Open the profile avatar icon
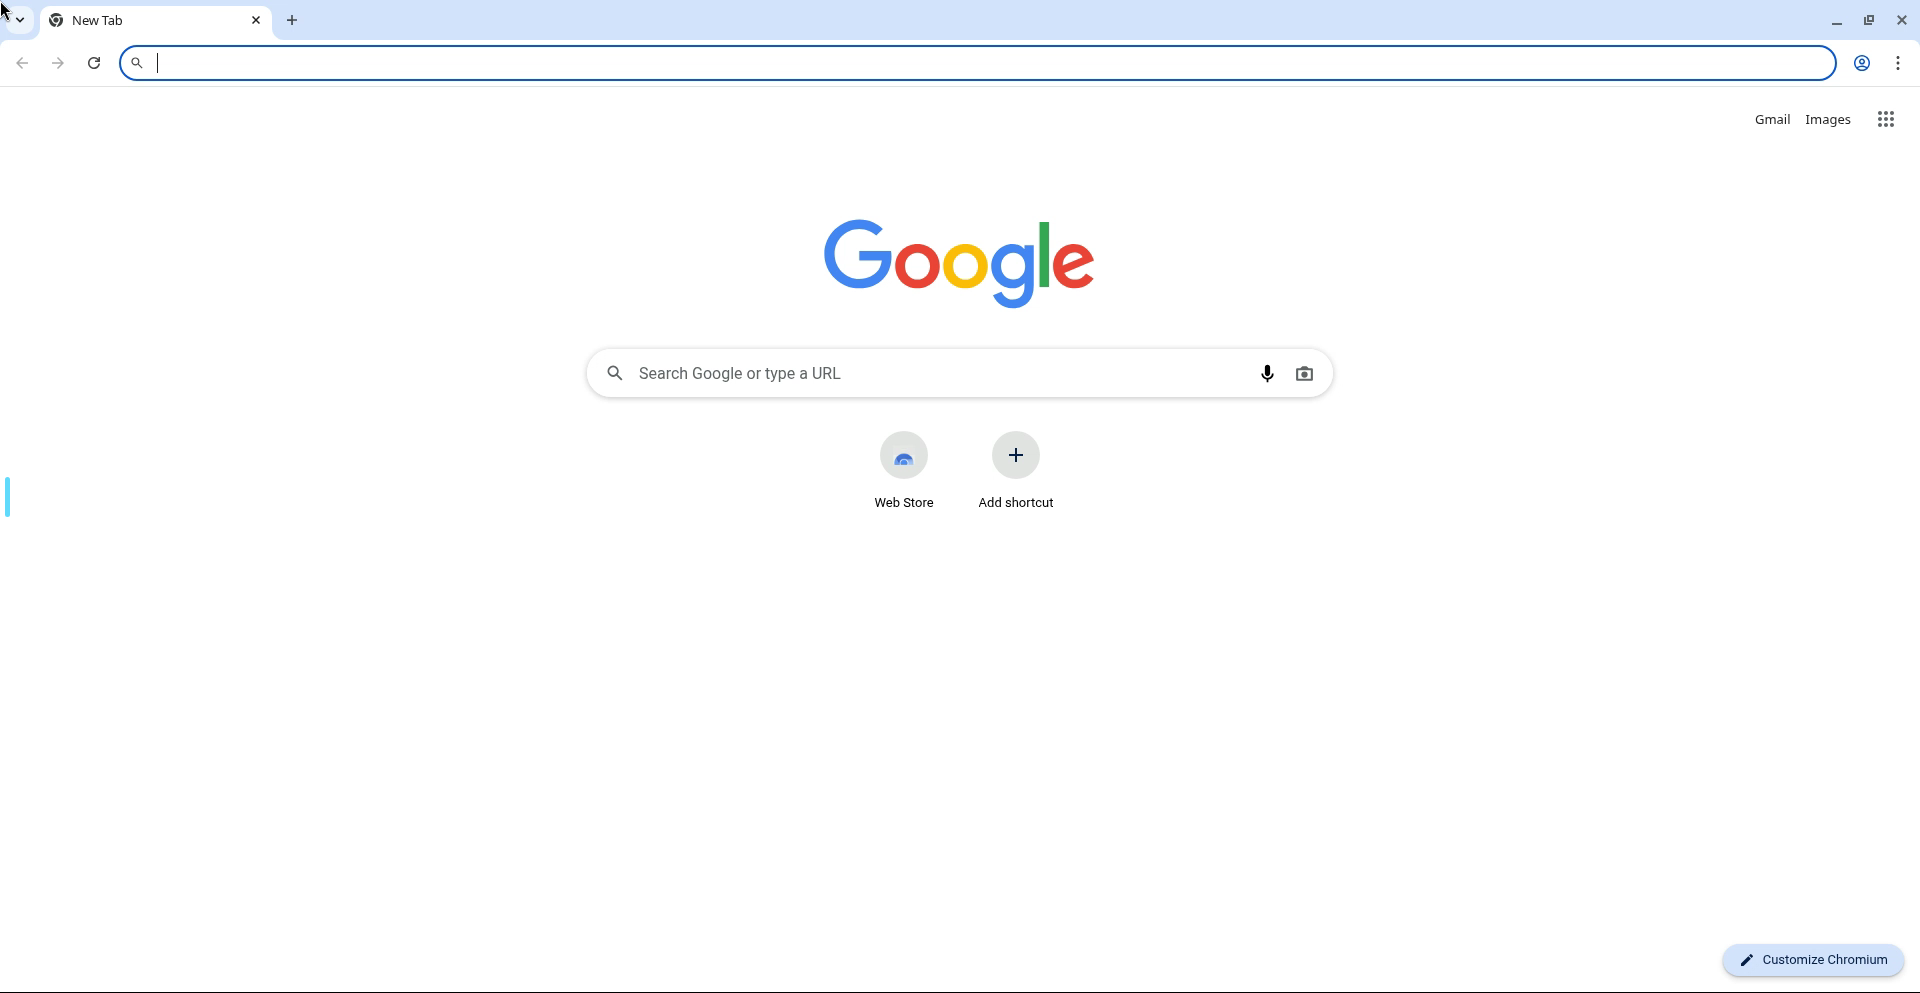The width and height of the screenshot is (1920, 993). pos(1862,63)
